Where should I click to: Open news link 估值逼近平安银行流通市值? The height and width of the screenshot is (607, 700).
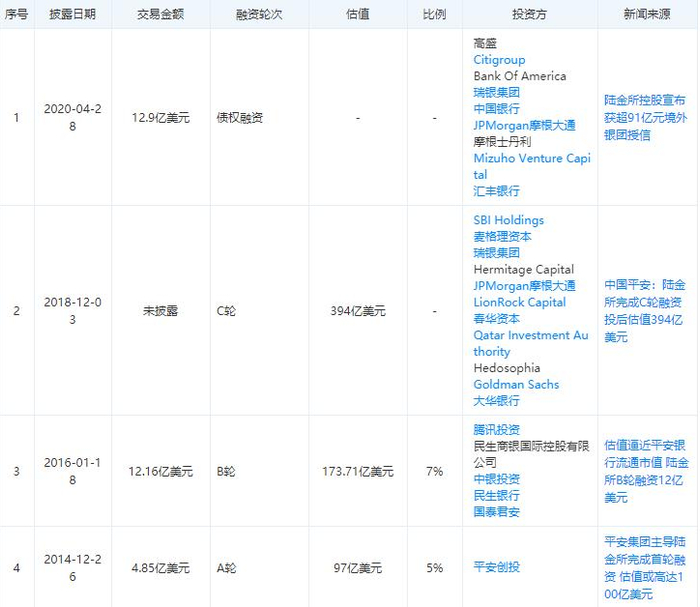pos(646,471)
